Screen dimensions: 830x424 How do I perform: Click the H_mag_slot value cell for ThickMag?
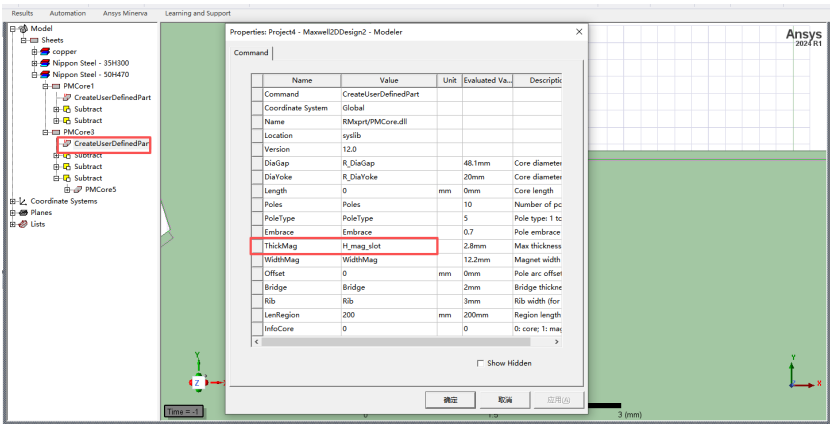point(389,246)
